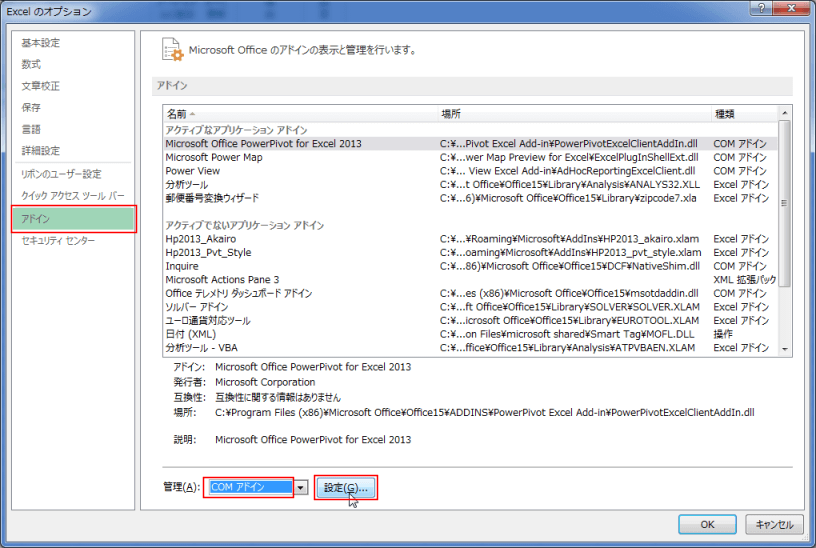Select the Hp2013_Akairo add-in row
Image resolution: width=816 pixels, height=548 pixels.
tap(470, 239)
